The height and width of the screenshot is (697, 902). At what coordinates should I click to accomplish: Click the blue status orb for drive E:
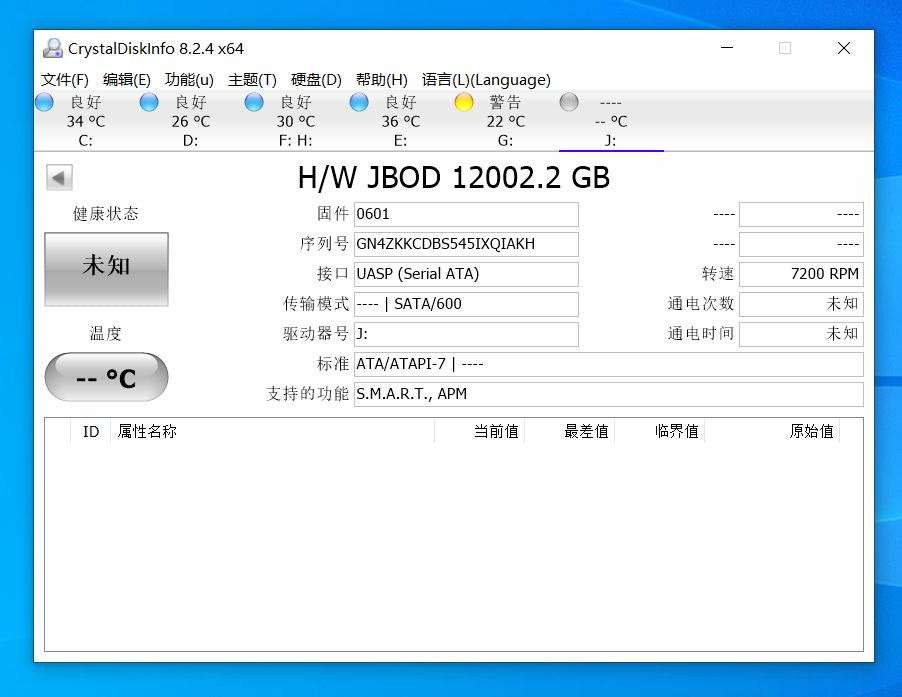[359, 102]
